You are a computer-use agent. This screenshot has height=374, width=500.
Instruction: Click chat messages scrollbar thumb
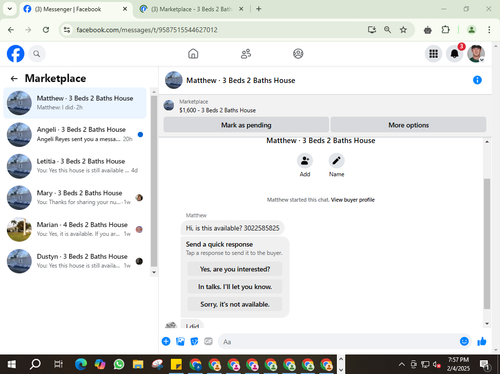click(x=487, y=244)
